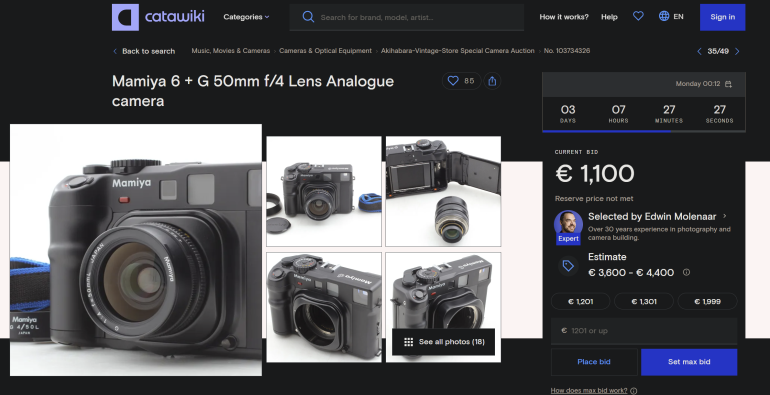Open the Catawiki logo home link
Viewport: 770px width, 395px height.
click(158, 17)
